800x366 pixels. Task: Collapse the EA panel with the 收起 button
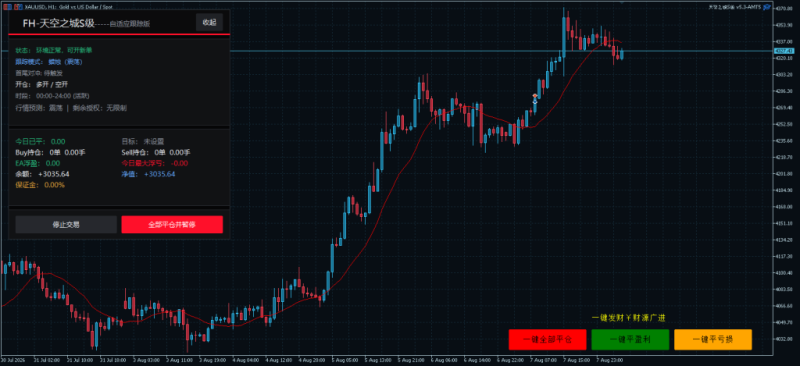(x=209, y=22)
